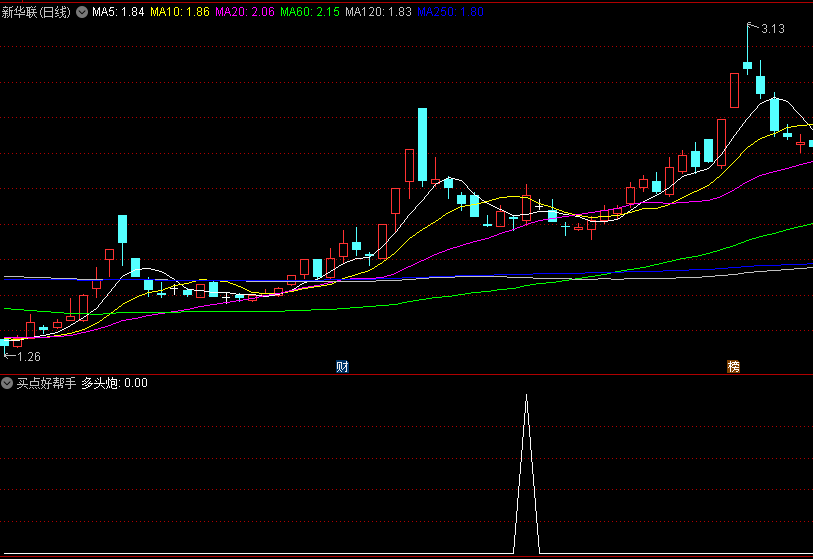Viewport: 813px width, 559px height.
Task: Click the MA20: 2.06 label
Action: 245,12
